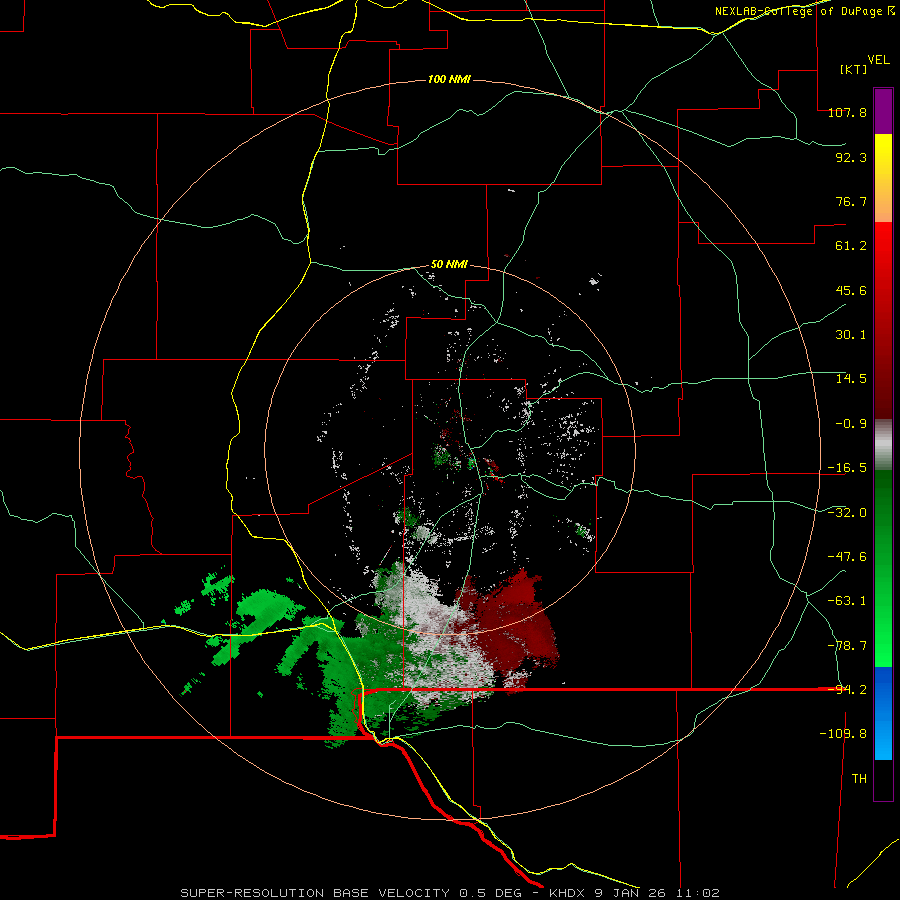Viewport: 900px width, 900px height.
Task: Click the -0.9 legend value
Action: 851,424
